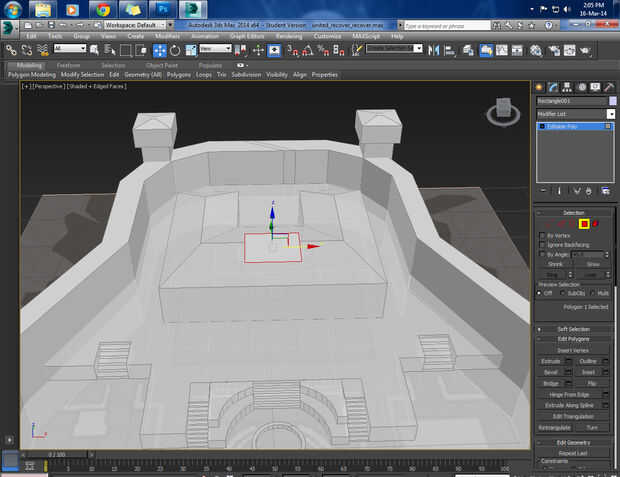Click the object color swatch beside Rectangle001

coord(612,100)
